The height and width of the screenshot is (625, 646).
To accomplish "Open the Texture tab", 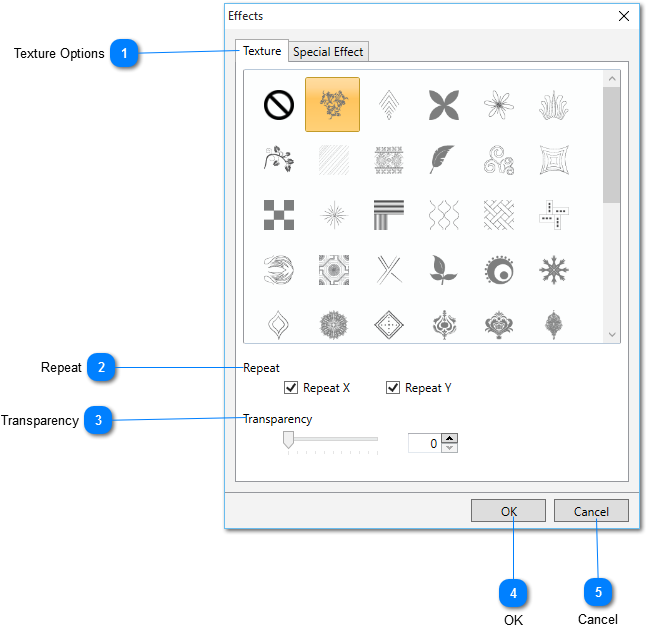I will [262, 50].
